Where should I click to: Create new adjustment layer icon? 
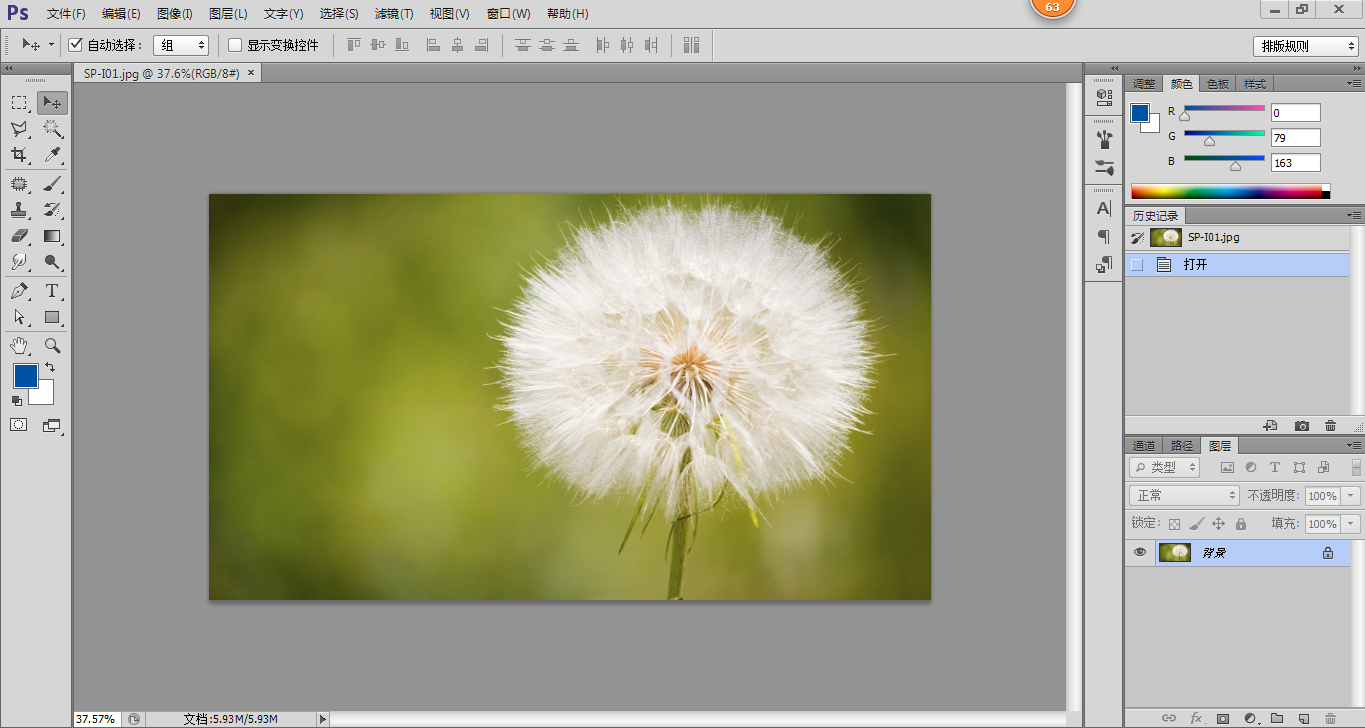point(1250,718)
